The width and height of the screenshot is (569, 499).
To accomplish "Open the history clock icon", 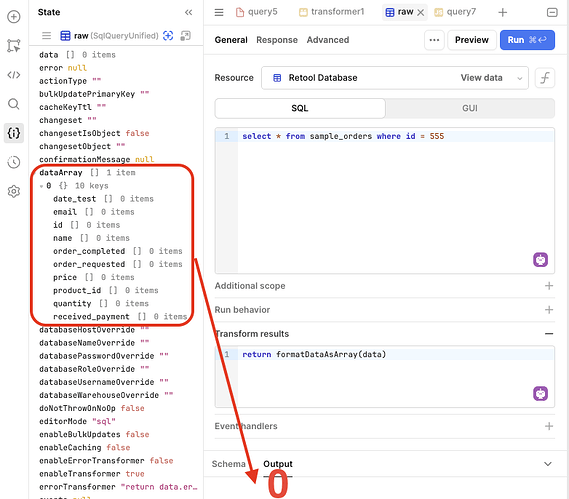I will (13, 162).
